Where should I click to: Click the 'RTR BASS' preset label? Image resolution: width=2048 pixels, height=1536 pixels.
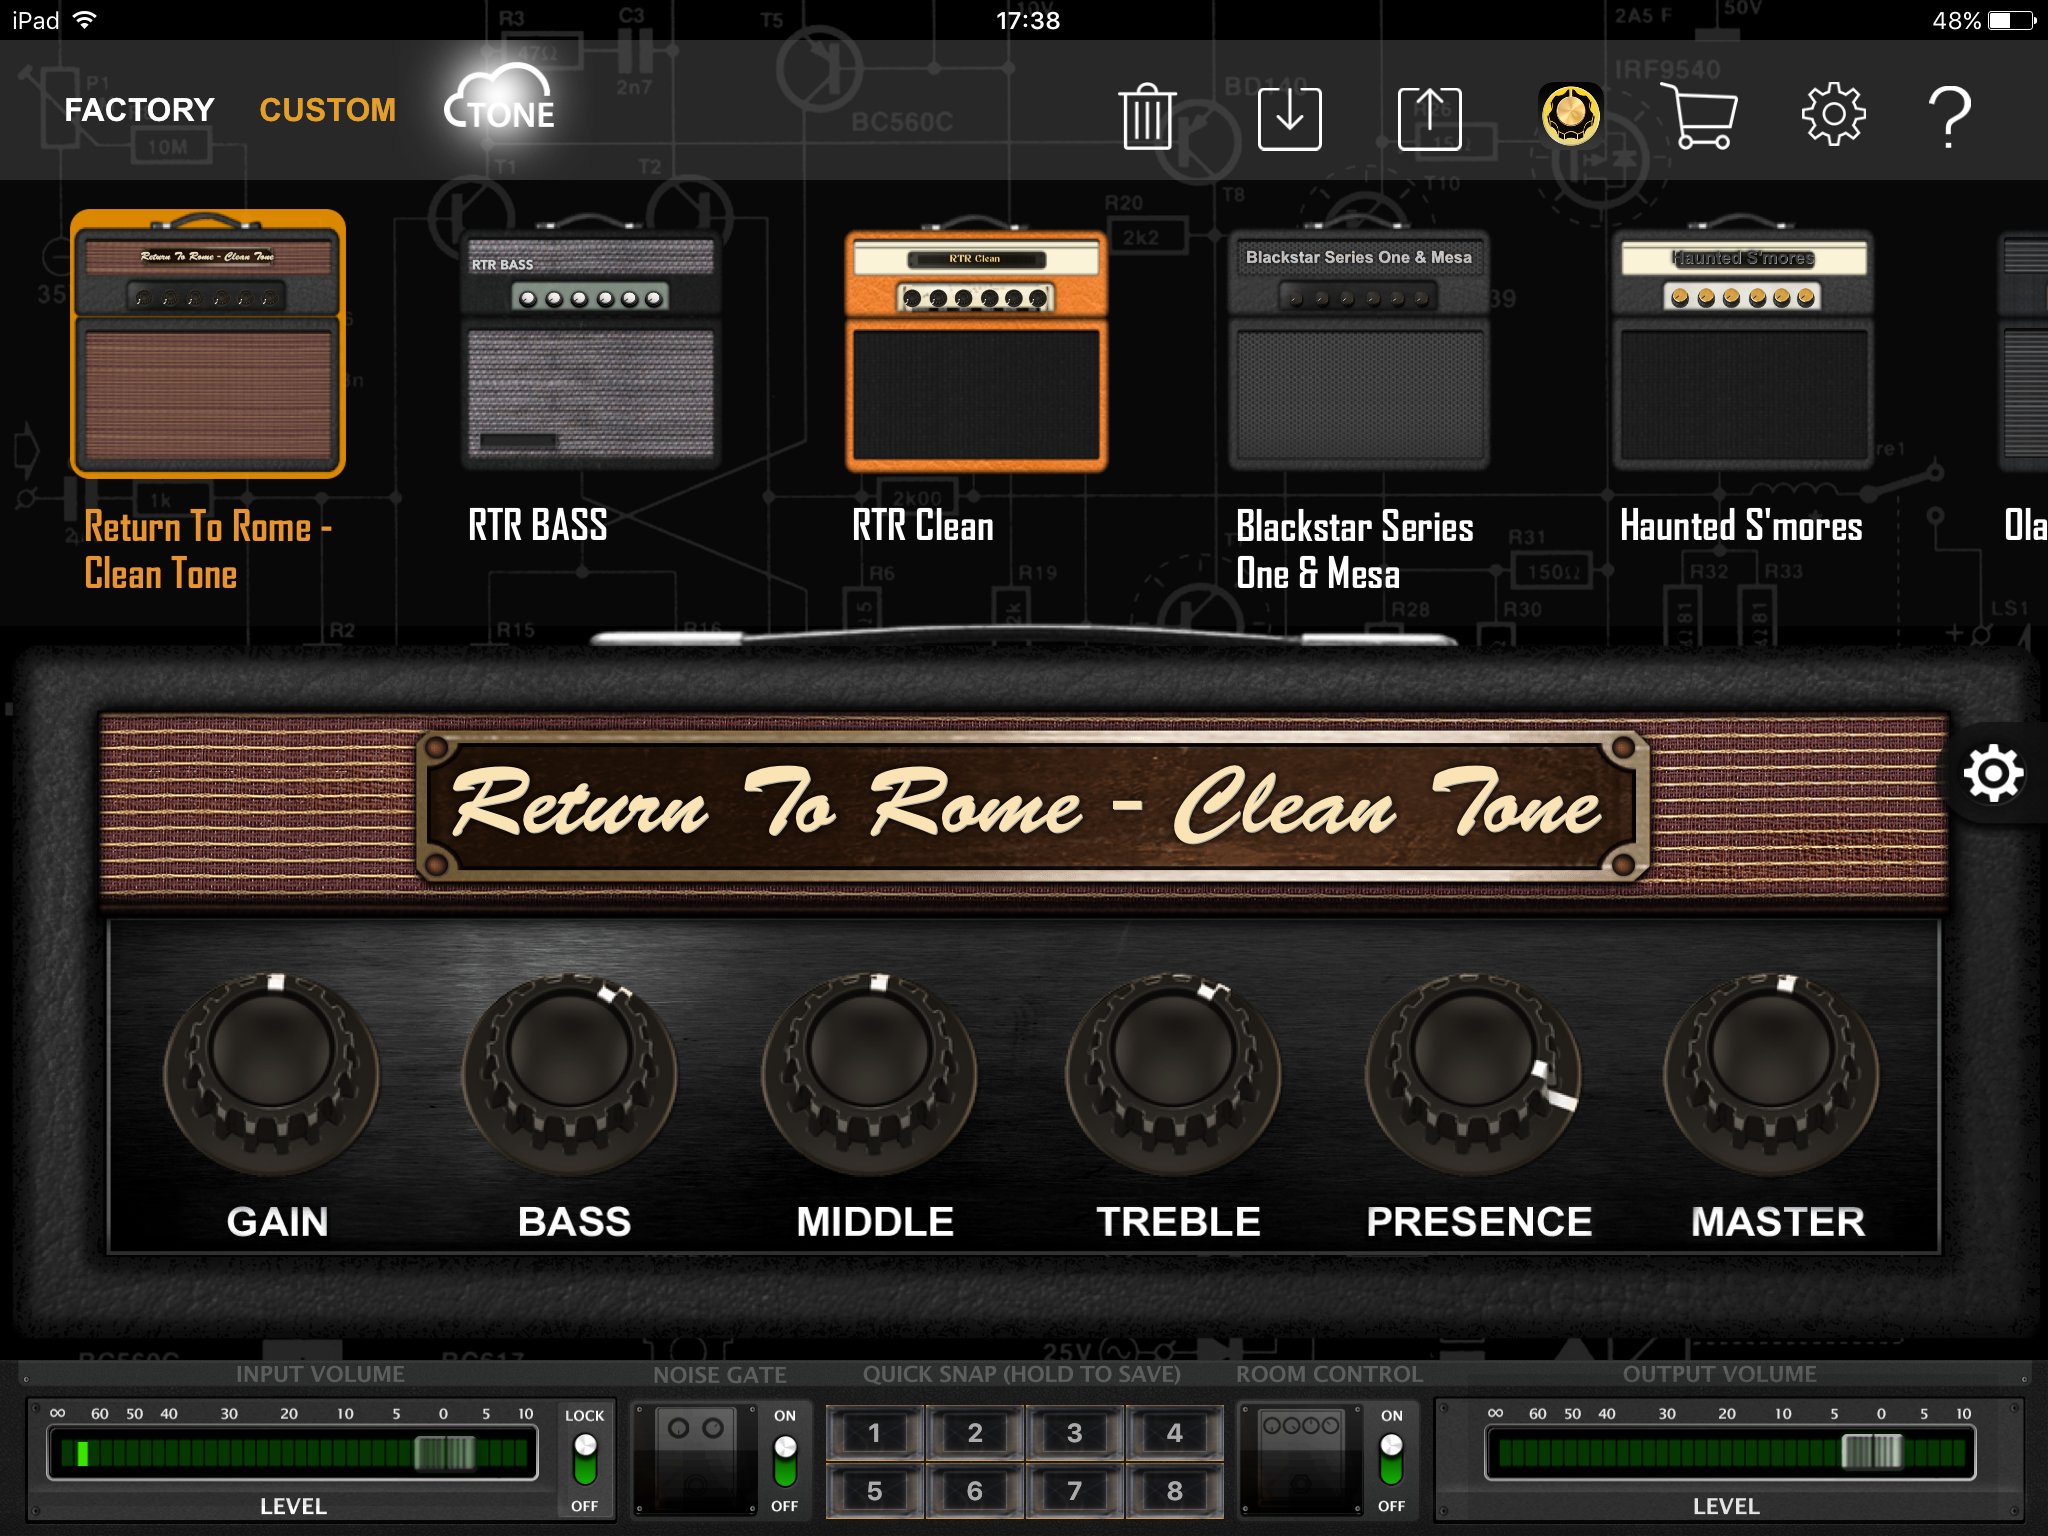coord(538,526)
